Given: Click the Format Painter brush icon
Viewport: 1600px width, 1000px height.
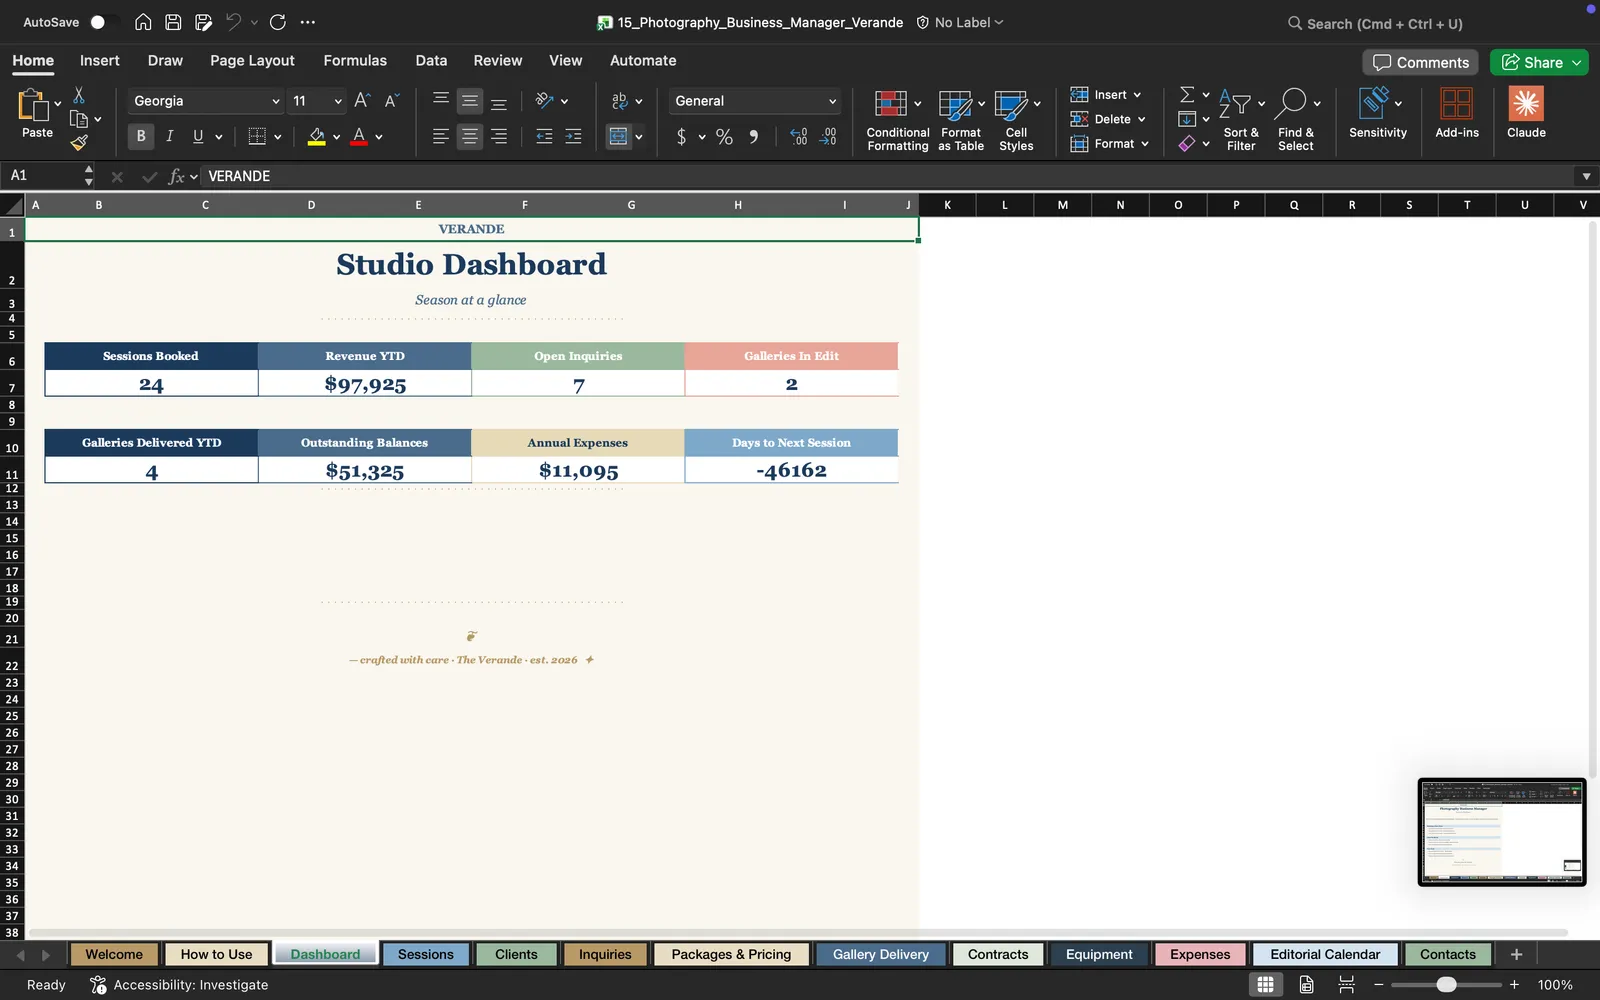Looking at the screenshot, I should (79, 143).
